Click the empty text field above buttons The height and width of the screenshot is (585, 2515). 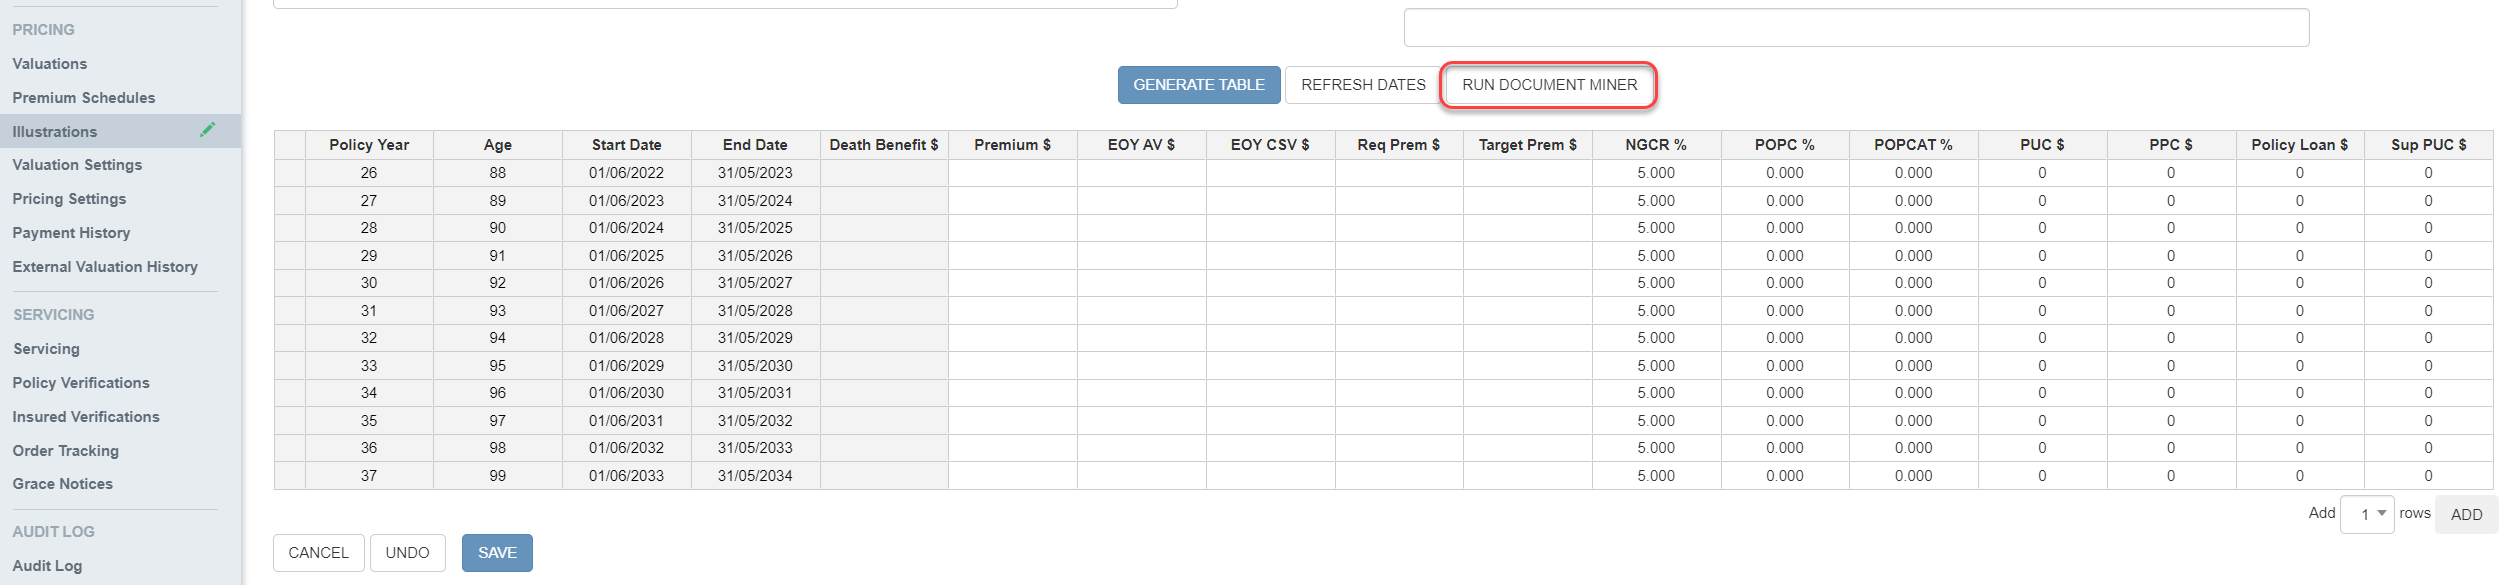point(1855,28)
